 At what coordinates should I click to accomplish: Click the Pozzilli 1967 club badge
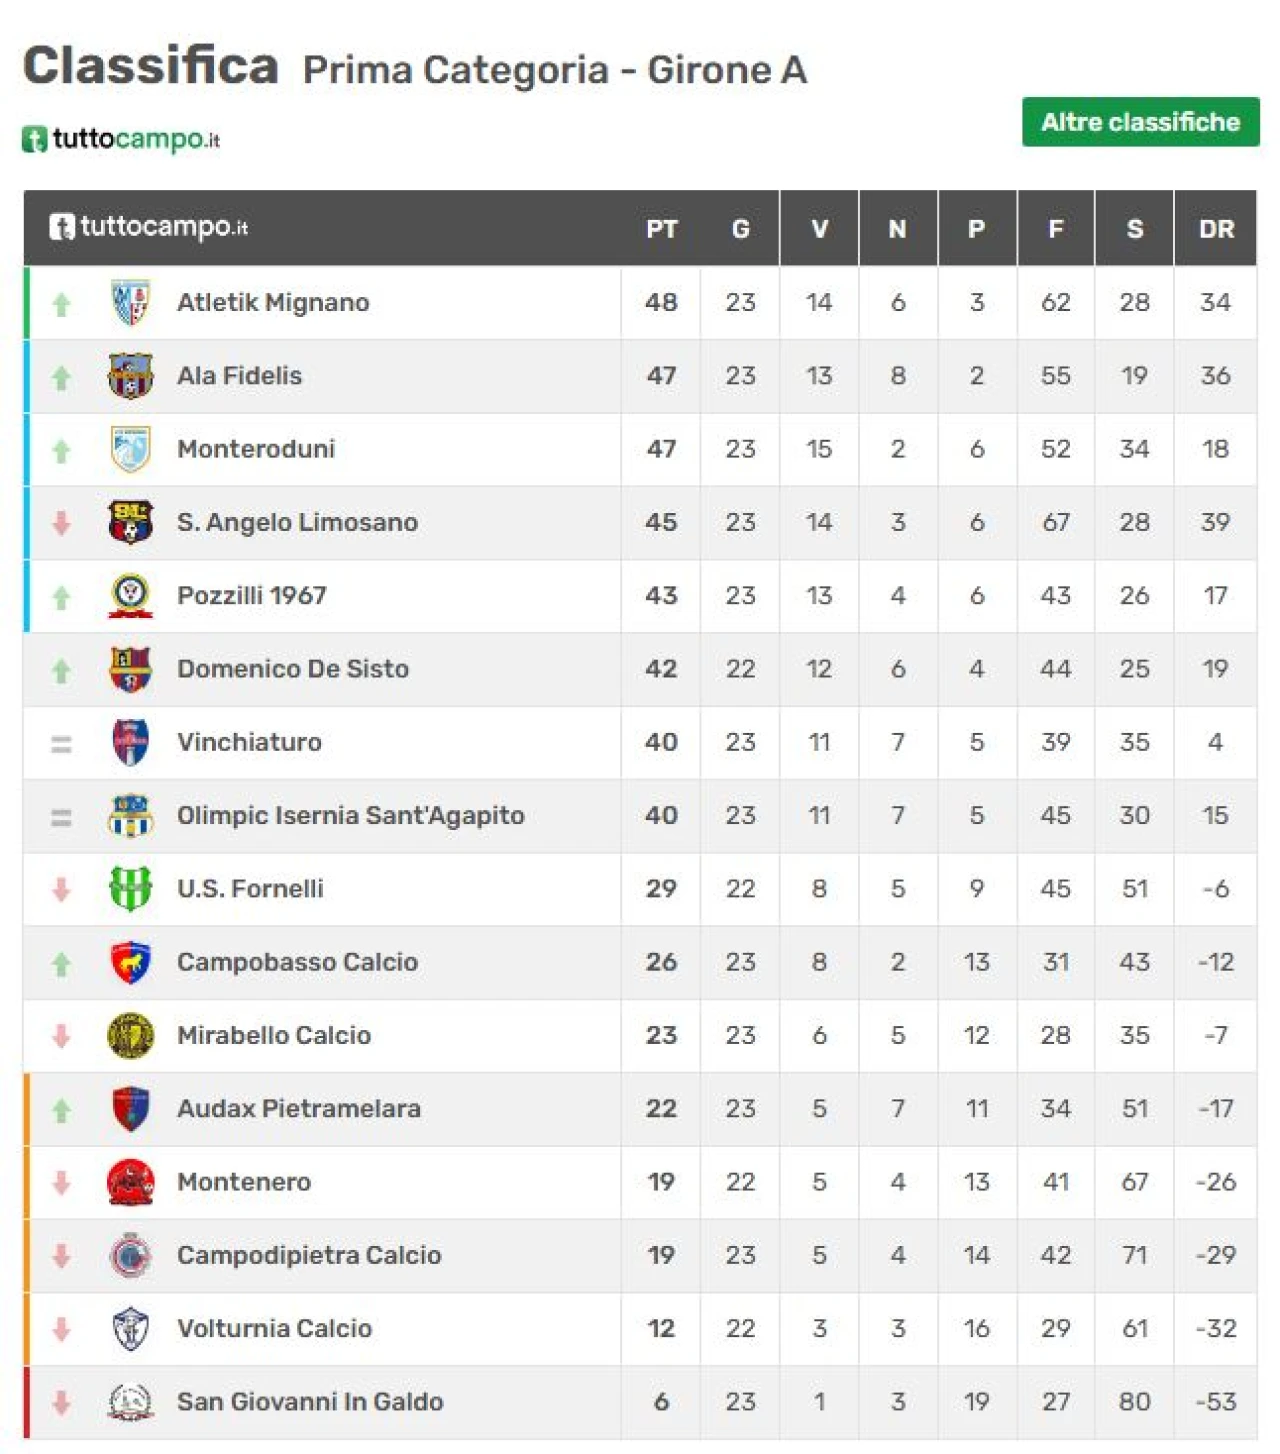pos(130,596)
